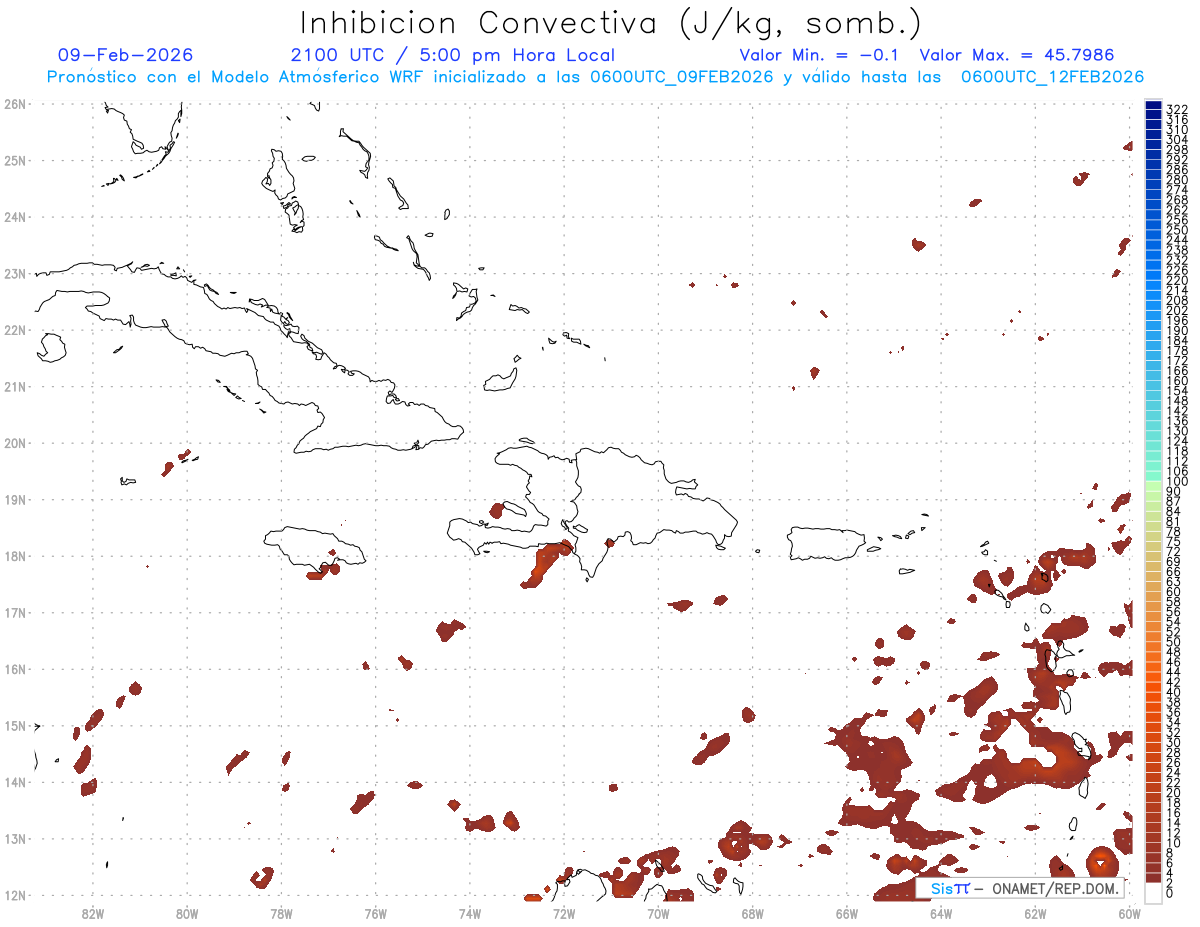Click the "Valor Max. = 45.7986" text
The width and height of the screenshot is (1200, 927).
tap(1017, 55)
